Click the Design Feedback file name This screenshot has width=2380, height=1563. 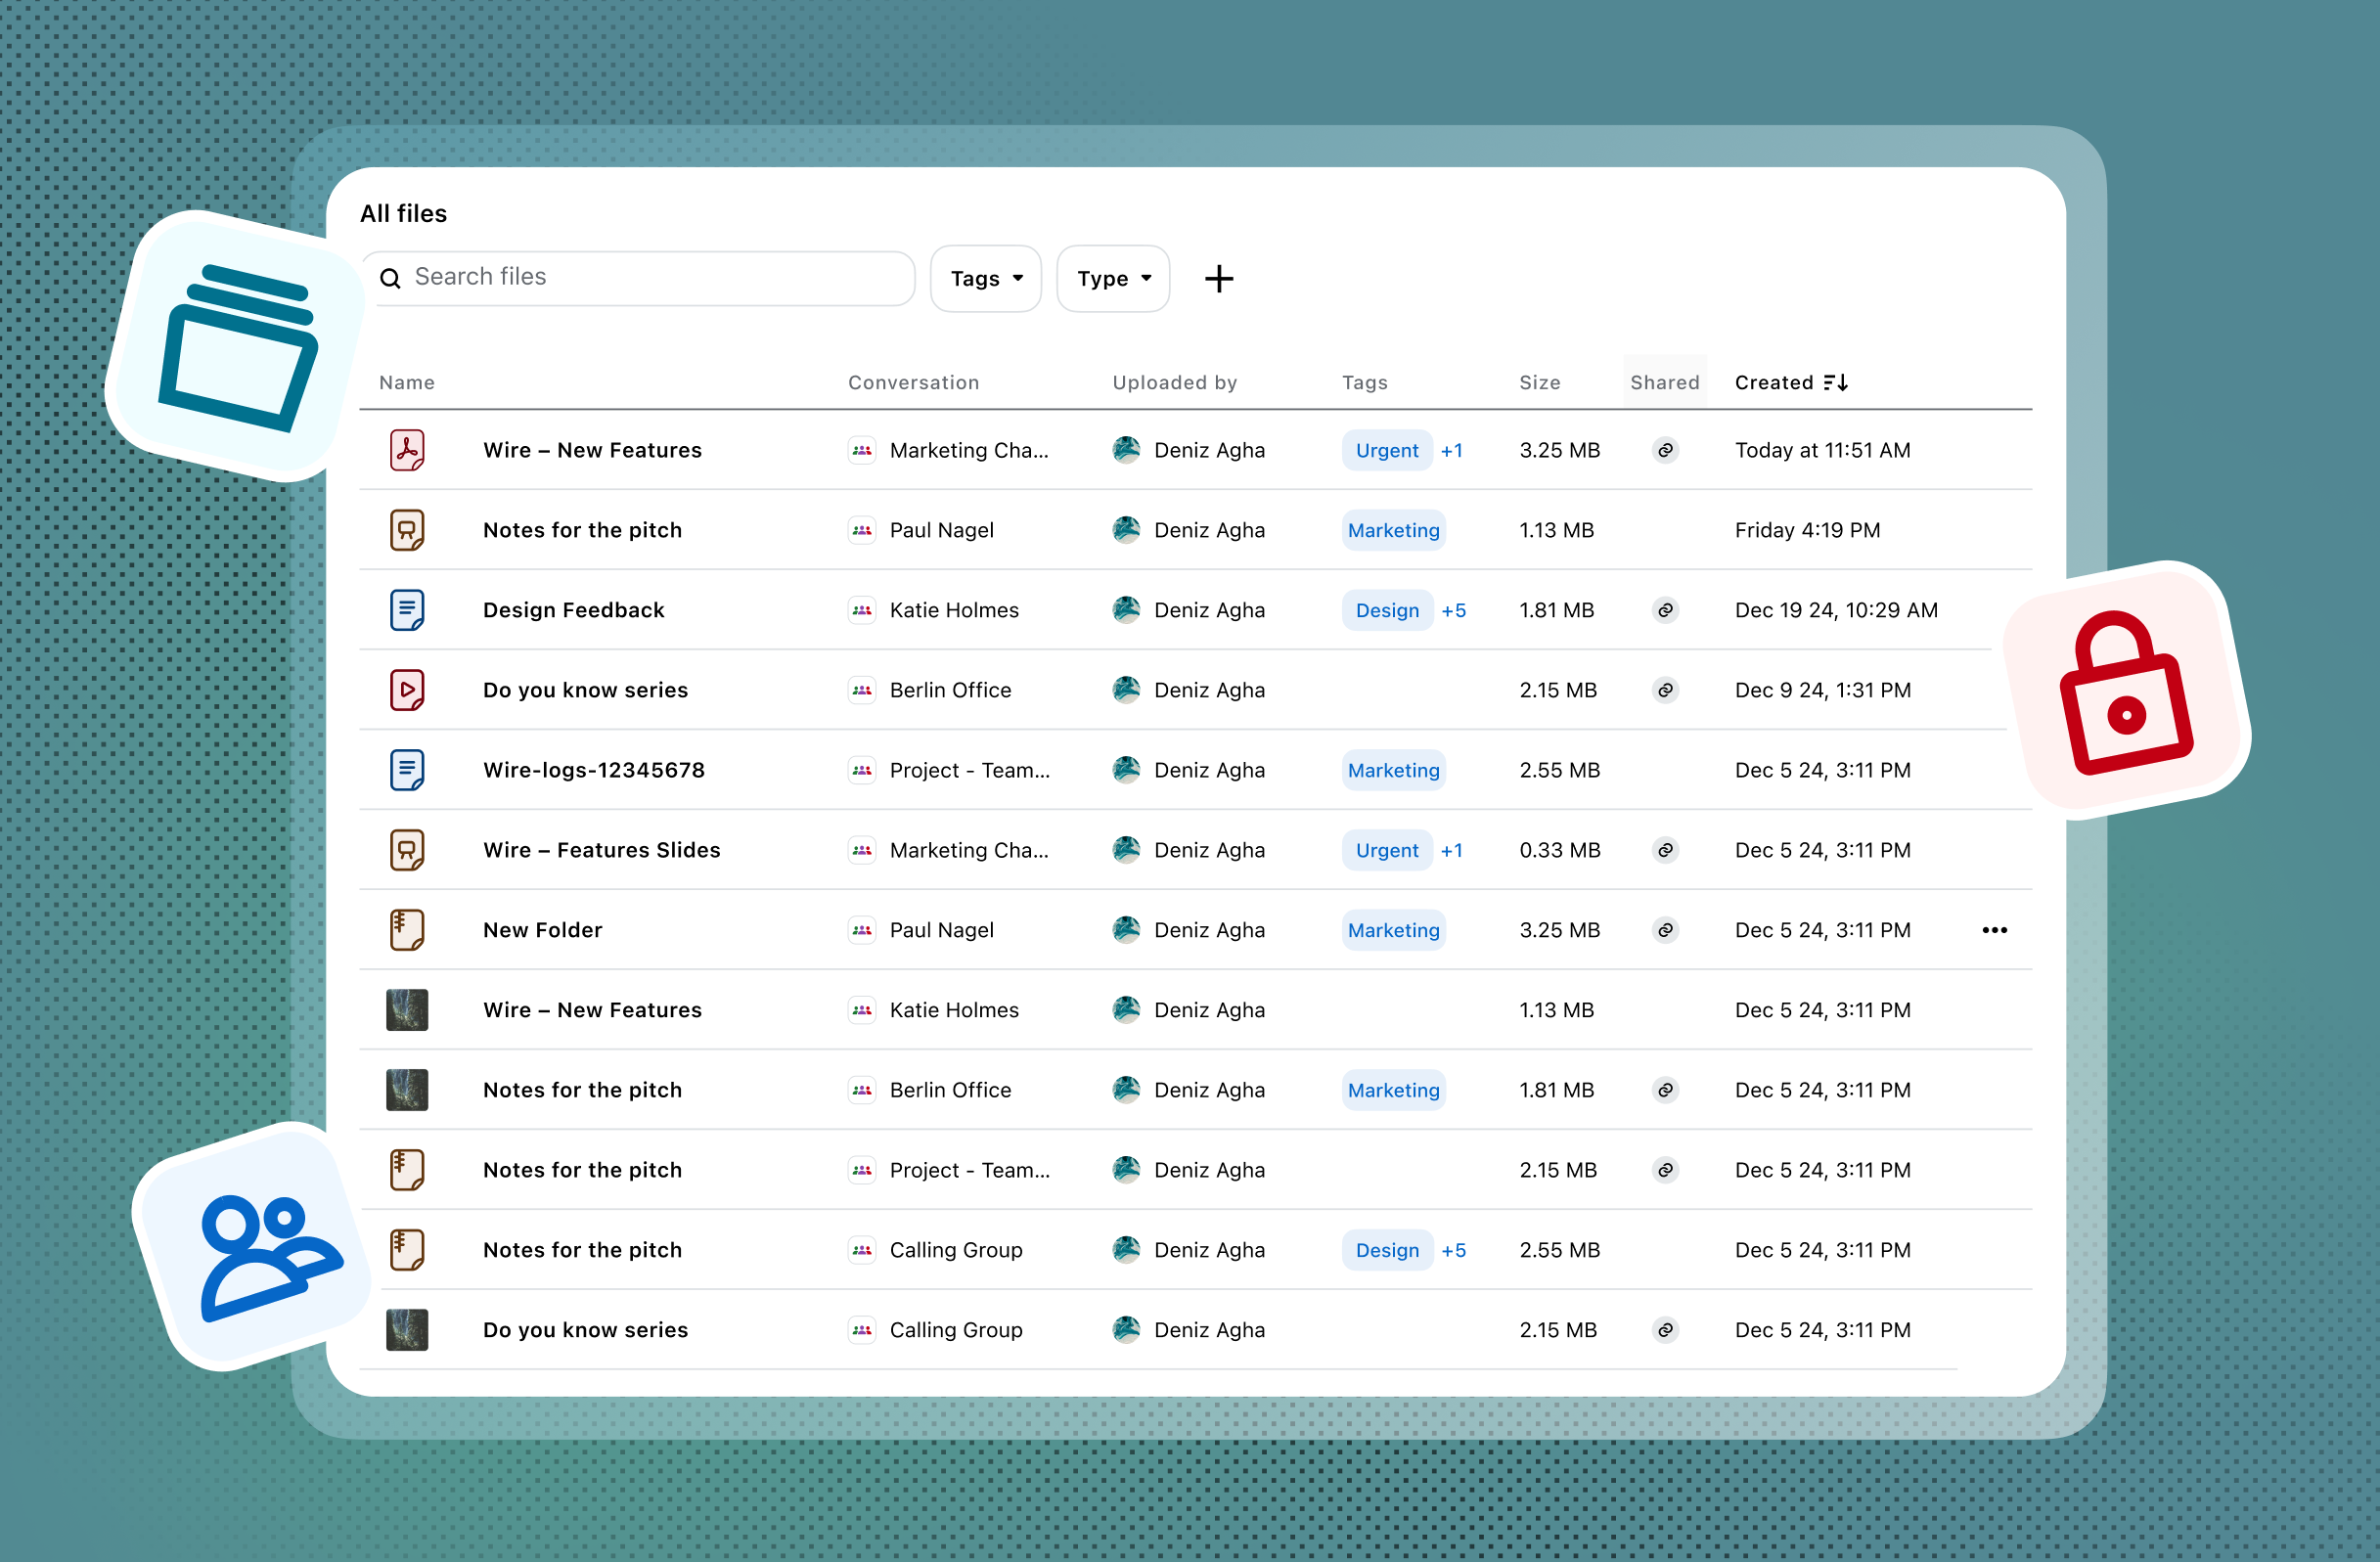(x=574, y=610)
